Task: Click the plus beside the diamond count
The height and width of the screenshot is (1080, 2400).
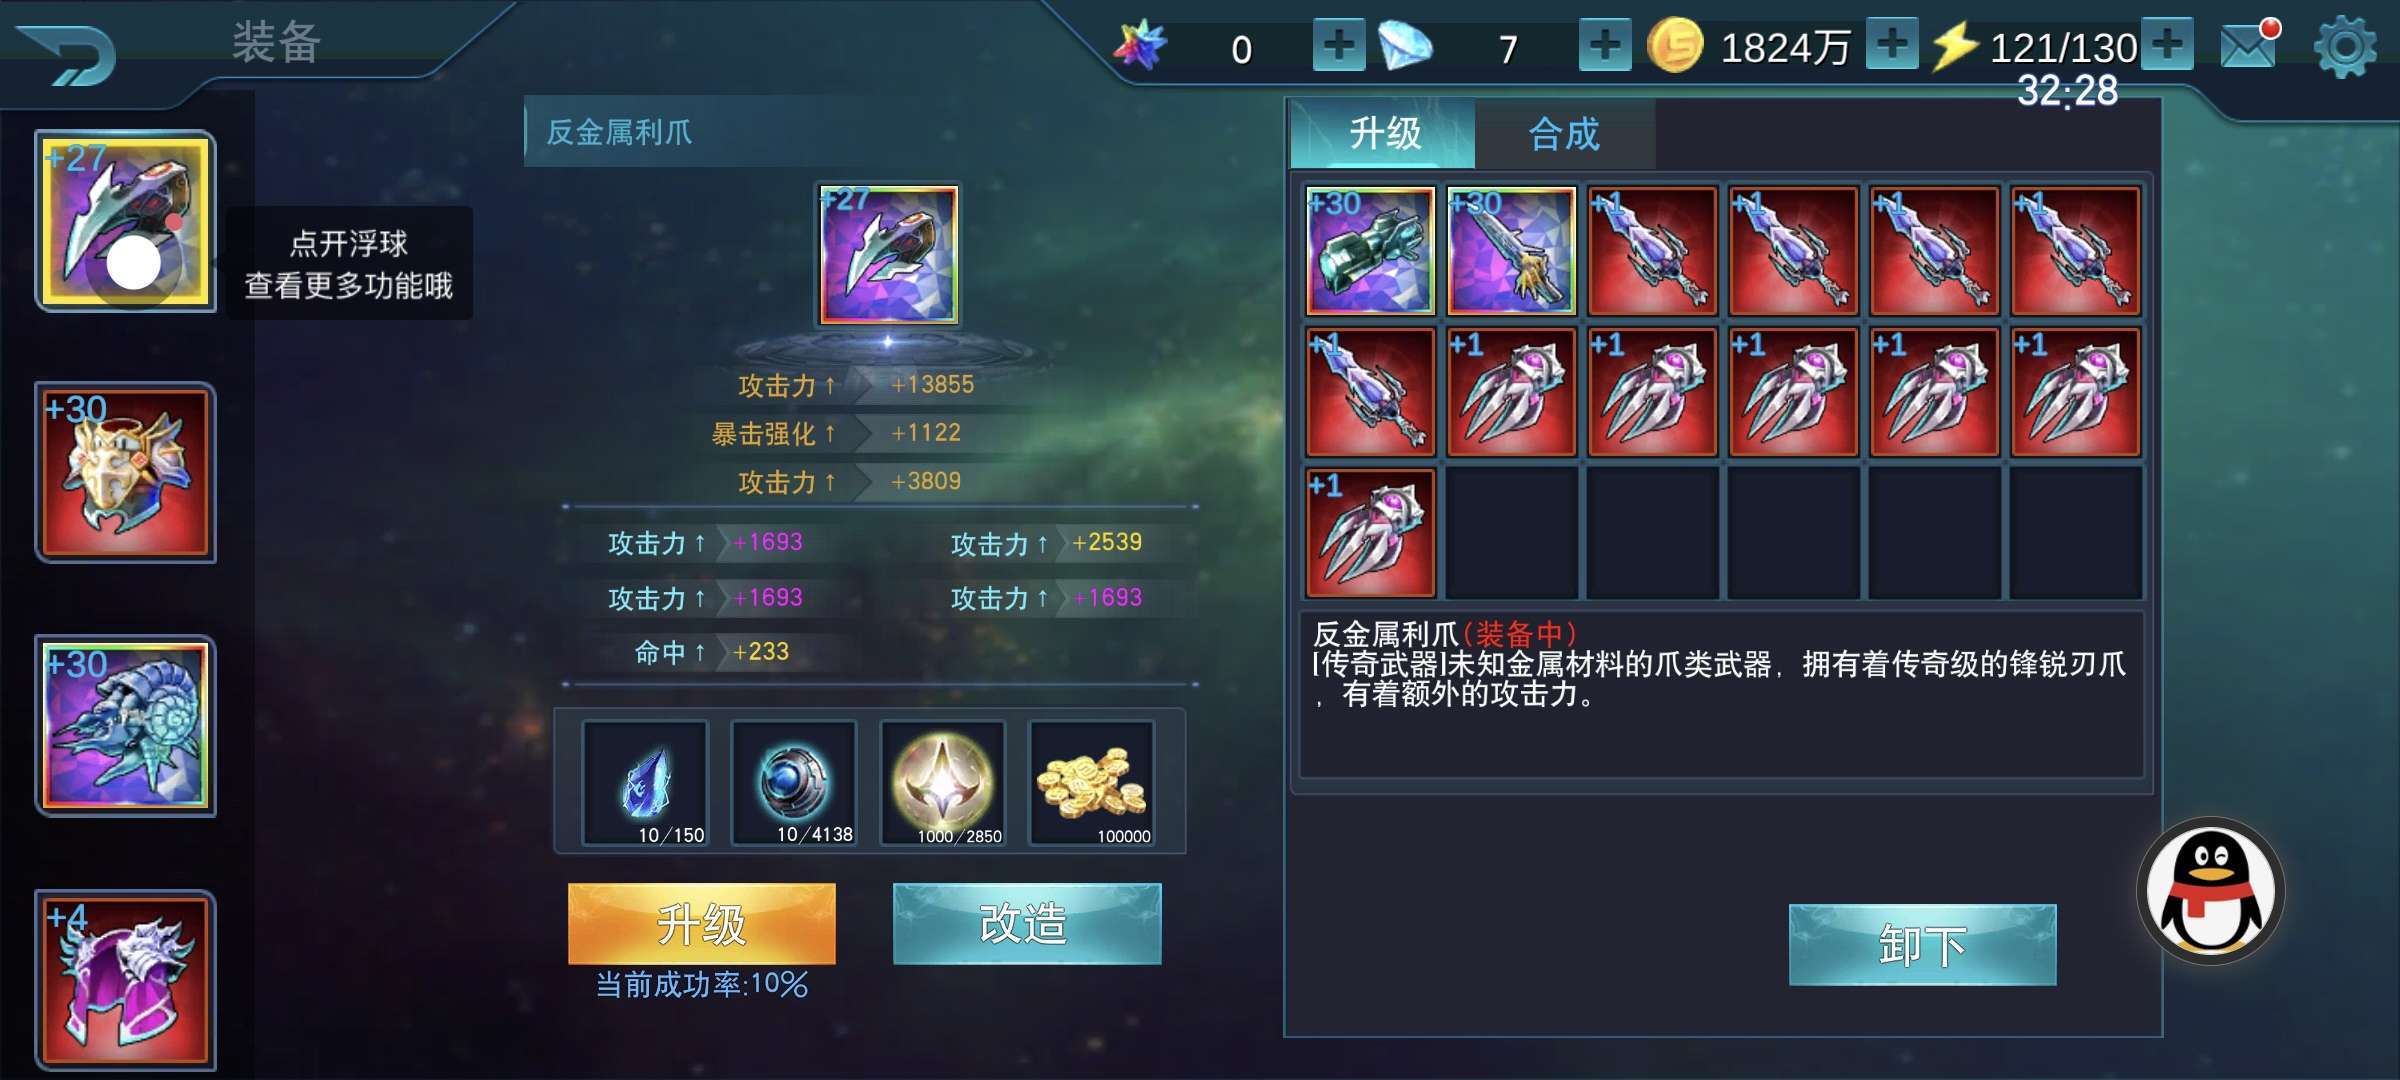Action: pos(1605,45)
